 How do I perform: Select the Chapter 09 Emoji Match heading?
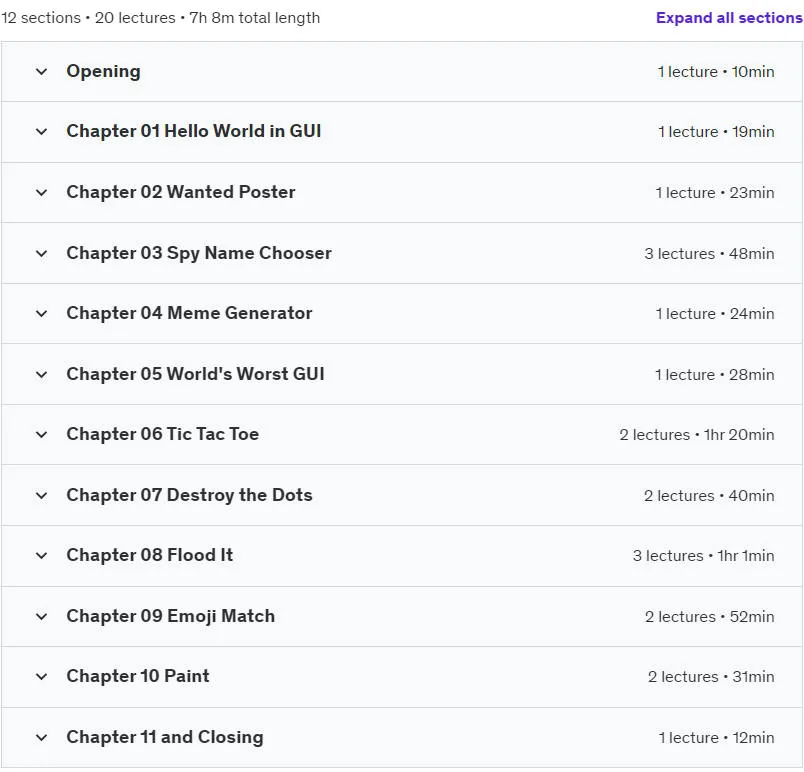point(171,616)
